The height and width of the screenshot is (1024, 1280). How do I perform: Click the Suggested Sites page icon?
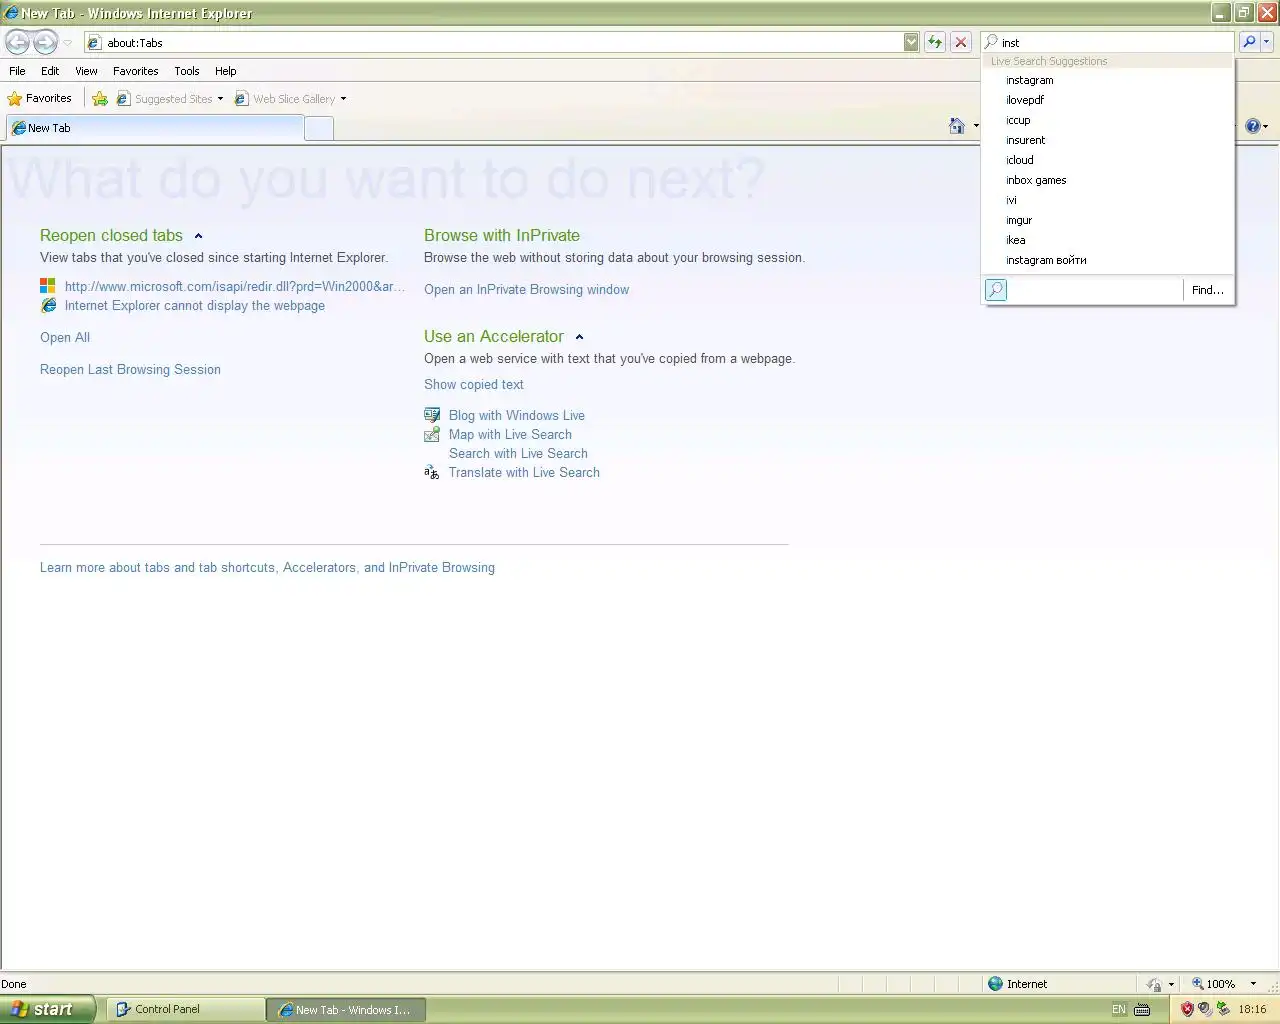click(x=123, y=99)
